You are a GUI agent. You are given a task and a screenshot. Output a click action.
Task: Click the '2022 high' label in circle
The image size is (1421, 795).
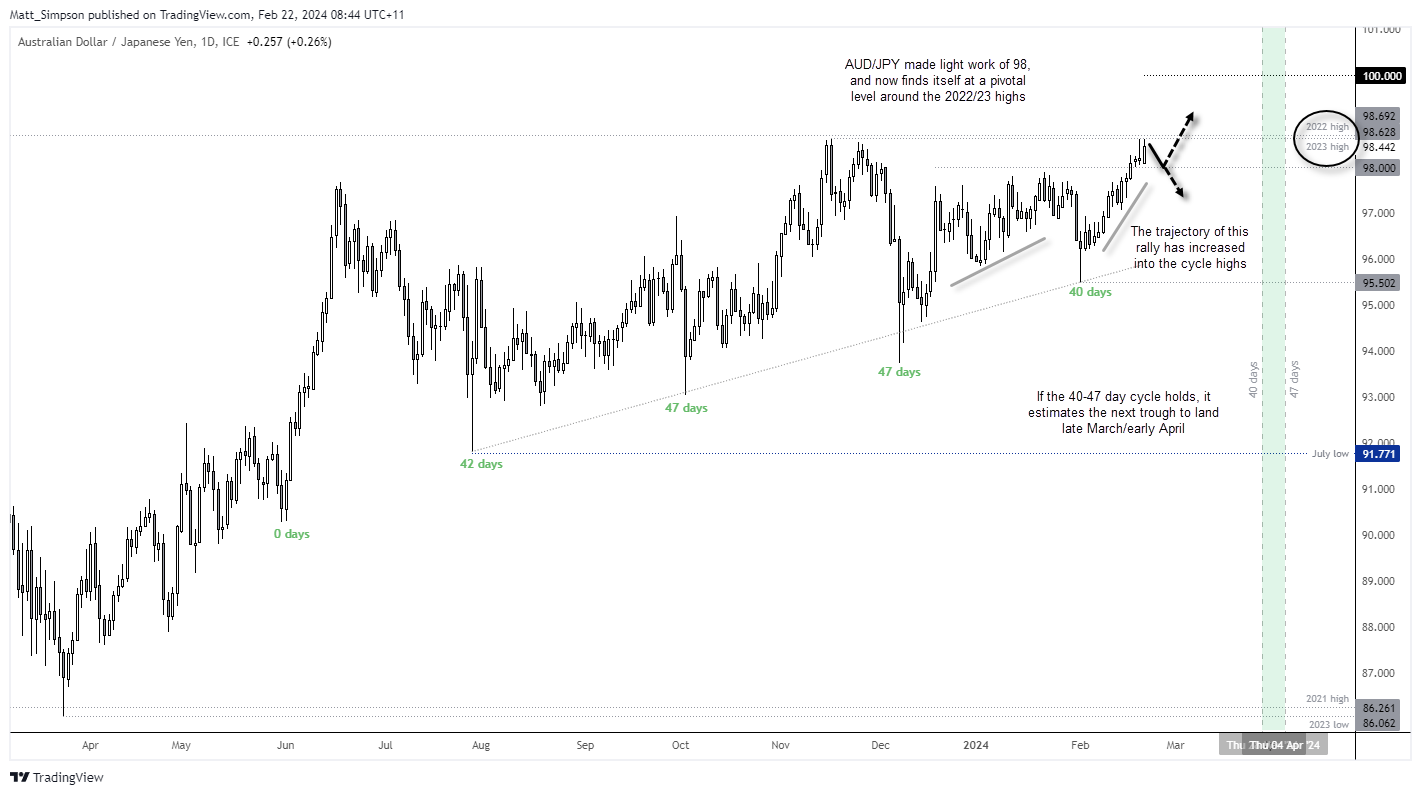1328,127
